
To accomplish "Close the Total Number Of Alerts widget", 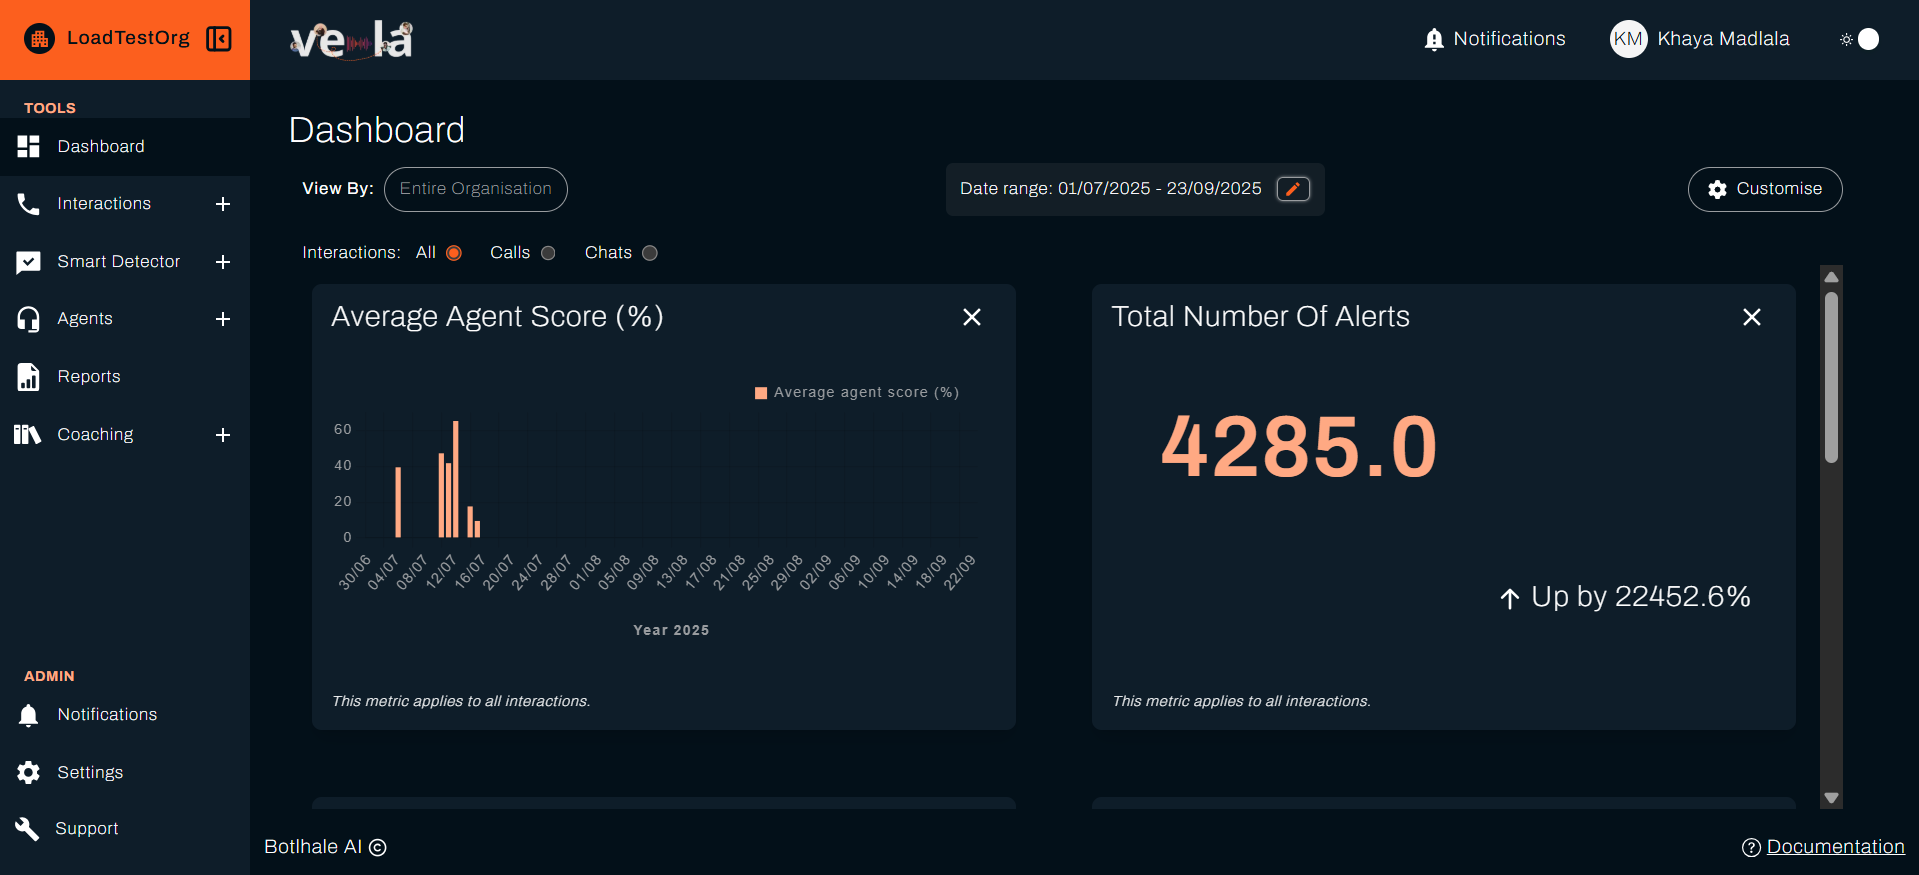I will [x=1751, y=317].
